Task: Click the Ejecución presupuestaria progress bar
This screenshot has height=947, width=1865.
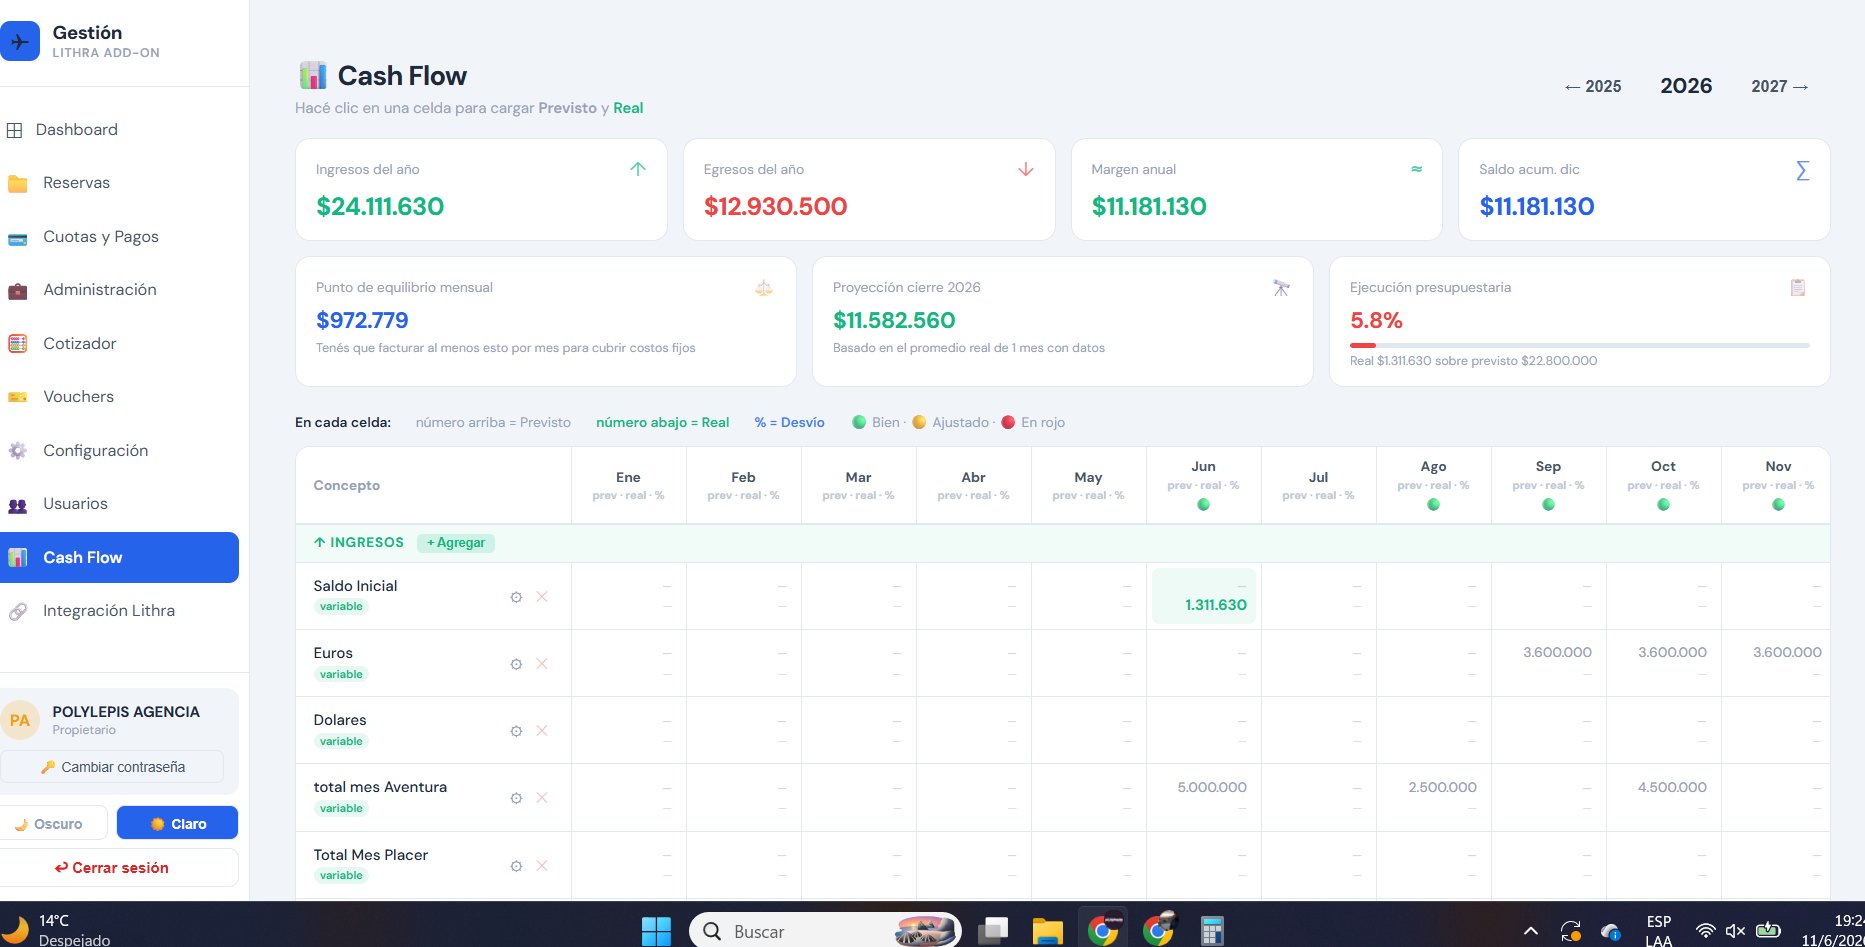Action: (1579, 345)
